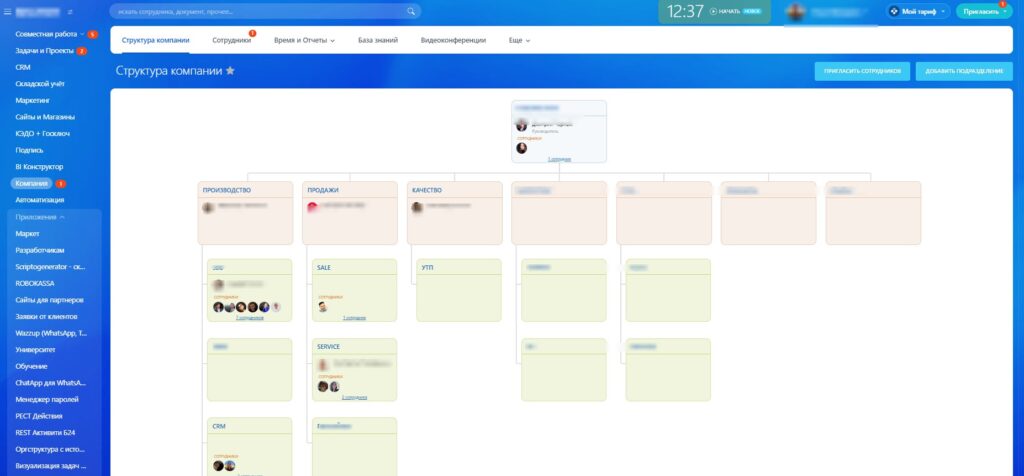Click the employee avatar in the top company card
The height and width of the screenshot is (476, 1024).
(522, 148)
